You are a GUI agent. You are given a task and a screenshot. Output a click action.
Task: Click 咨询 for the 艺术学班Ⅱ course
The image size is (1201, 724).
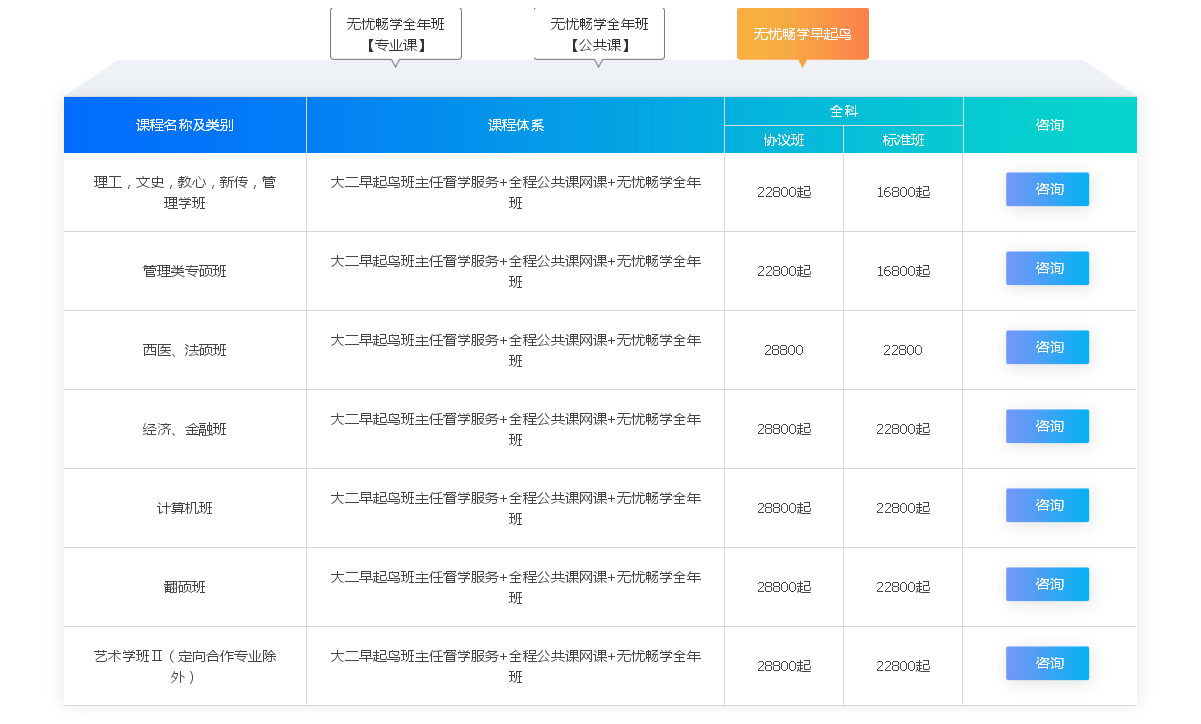(x=1047, y=663)
